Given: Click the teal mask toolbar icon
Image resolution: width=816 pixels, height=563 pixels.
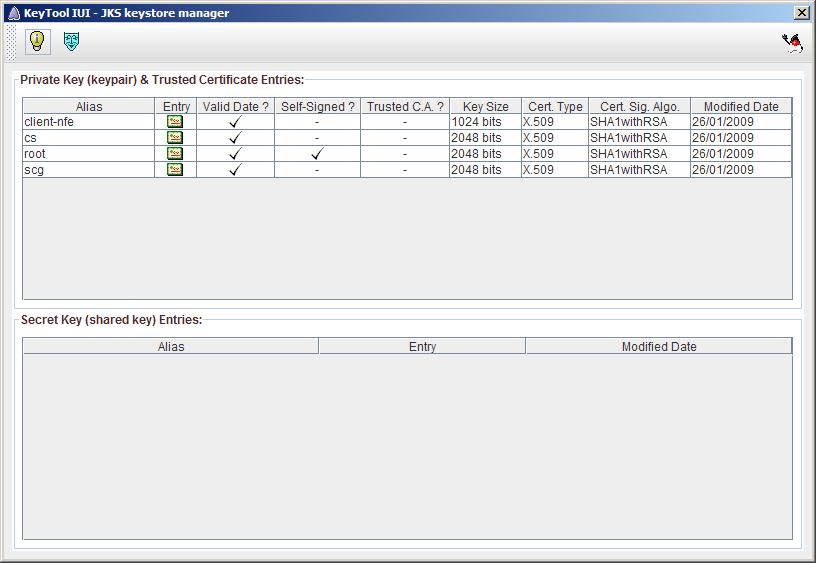Looking at the screenshot, I should (71, 41).
